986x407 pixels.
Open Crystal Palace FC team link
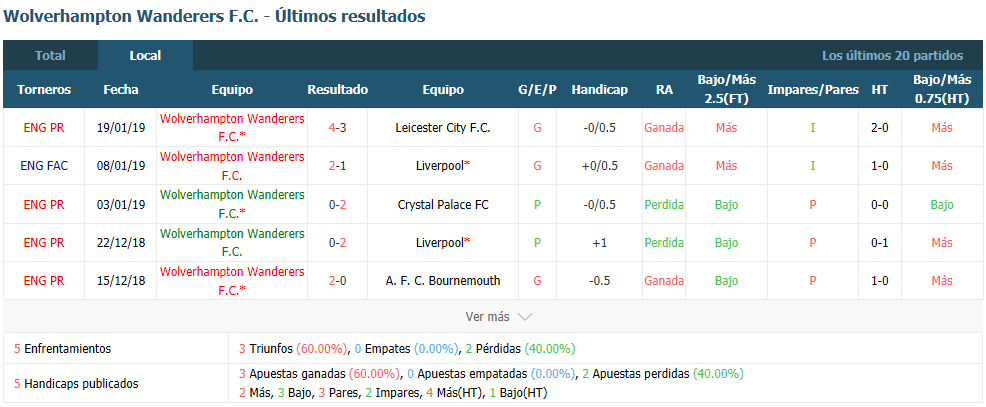(x=443, y=204)
